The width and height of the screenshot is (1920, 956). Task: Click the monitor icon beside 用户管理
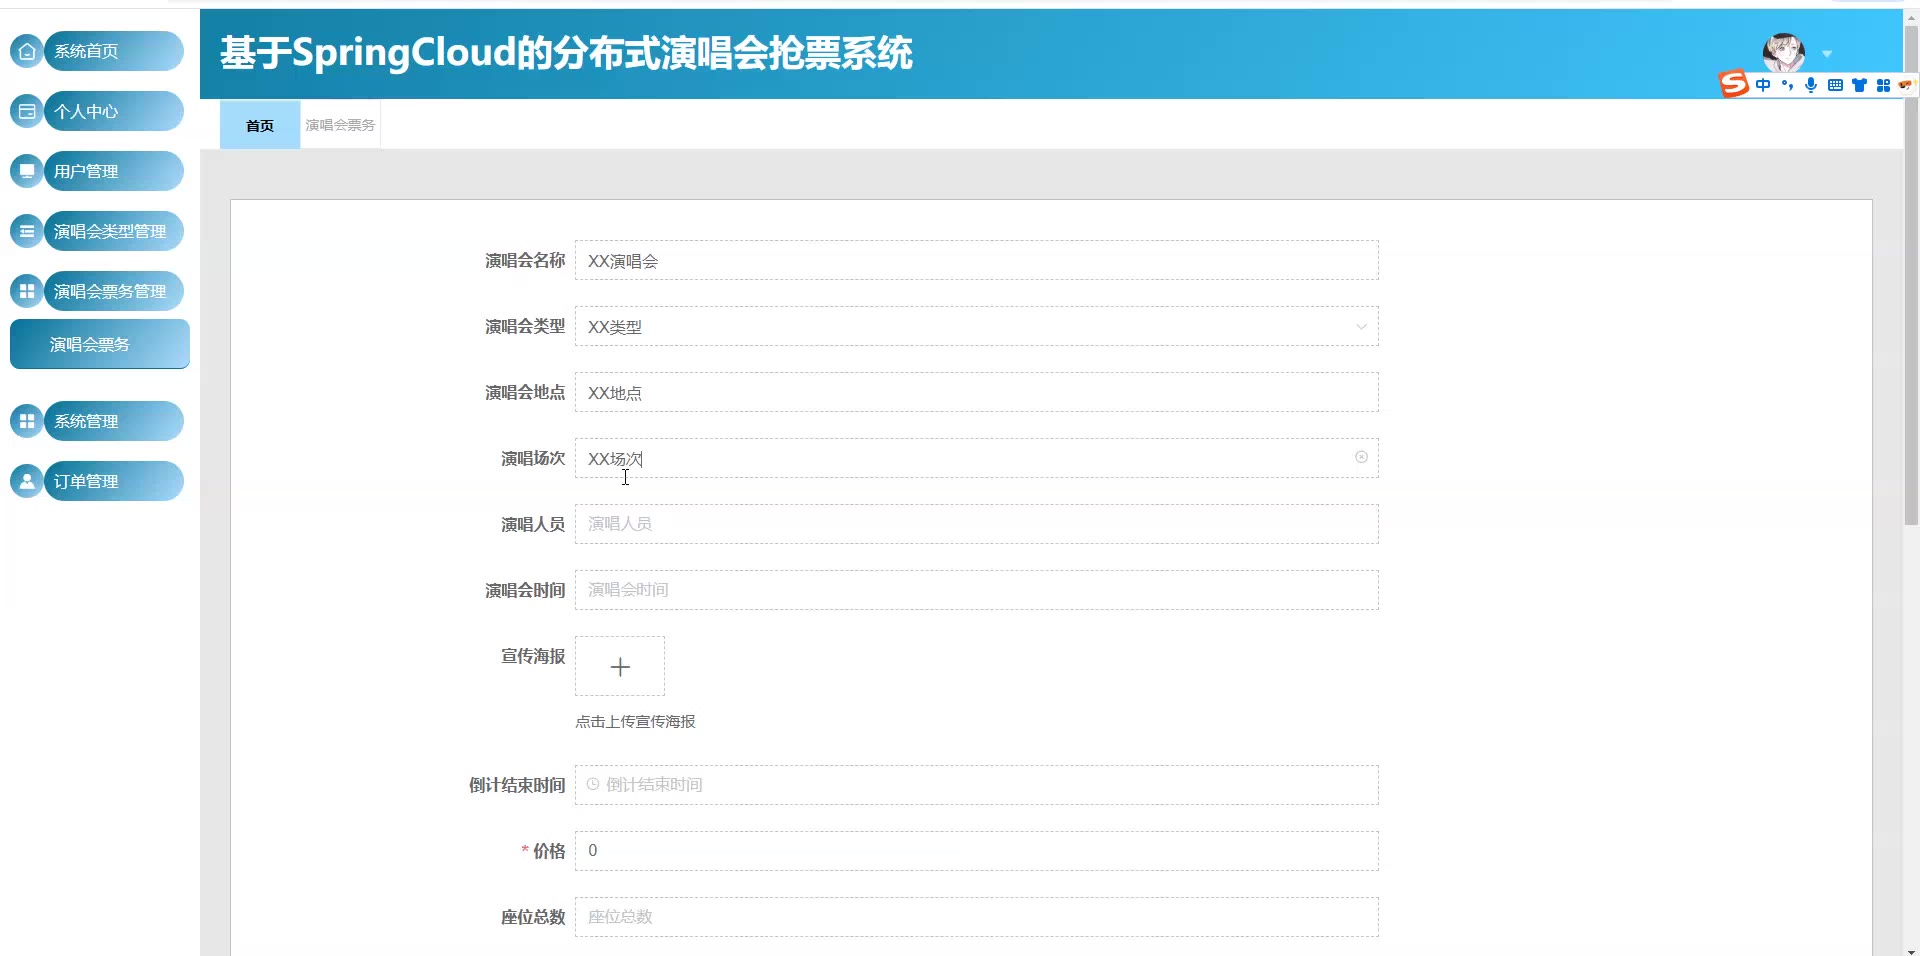(27, 171)
